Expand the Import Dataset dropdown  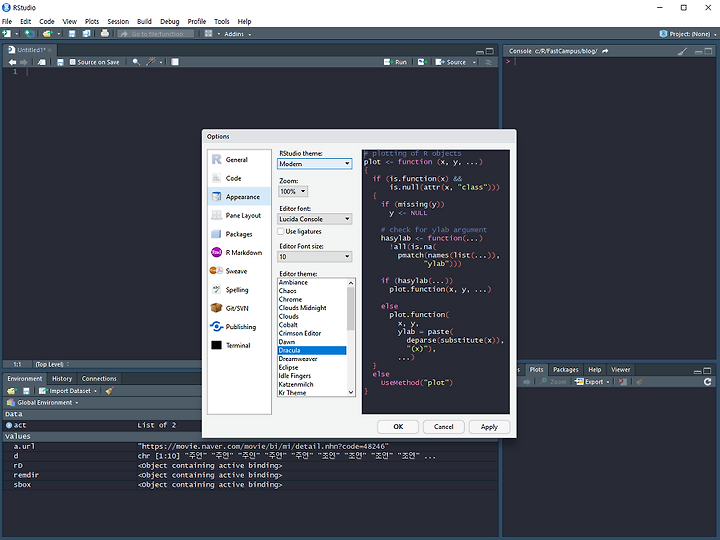click(68, 391)
